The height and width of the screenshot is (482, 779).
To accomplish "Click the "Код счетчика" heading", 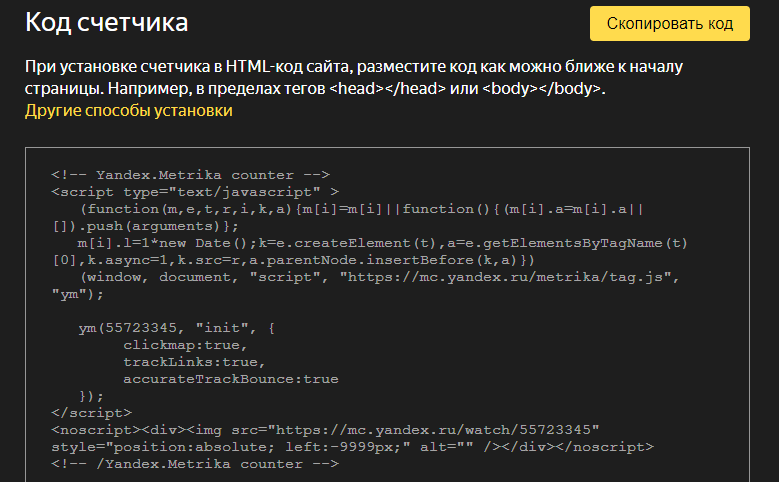I will pos(107,22).
